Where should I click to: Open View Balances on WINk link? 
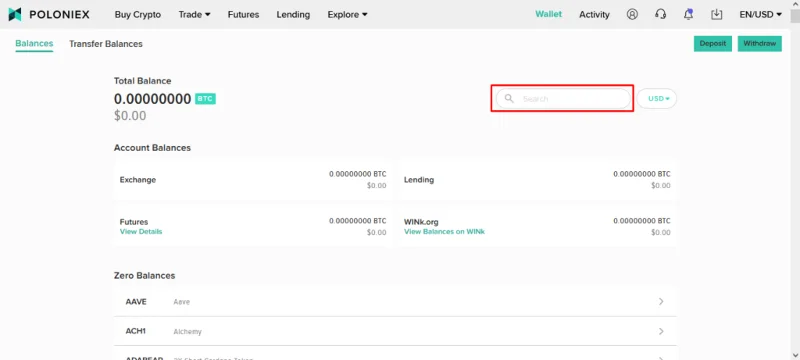coord(444,232)
